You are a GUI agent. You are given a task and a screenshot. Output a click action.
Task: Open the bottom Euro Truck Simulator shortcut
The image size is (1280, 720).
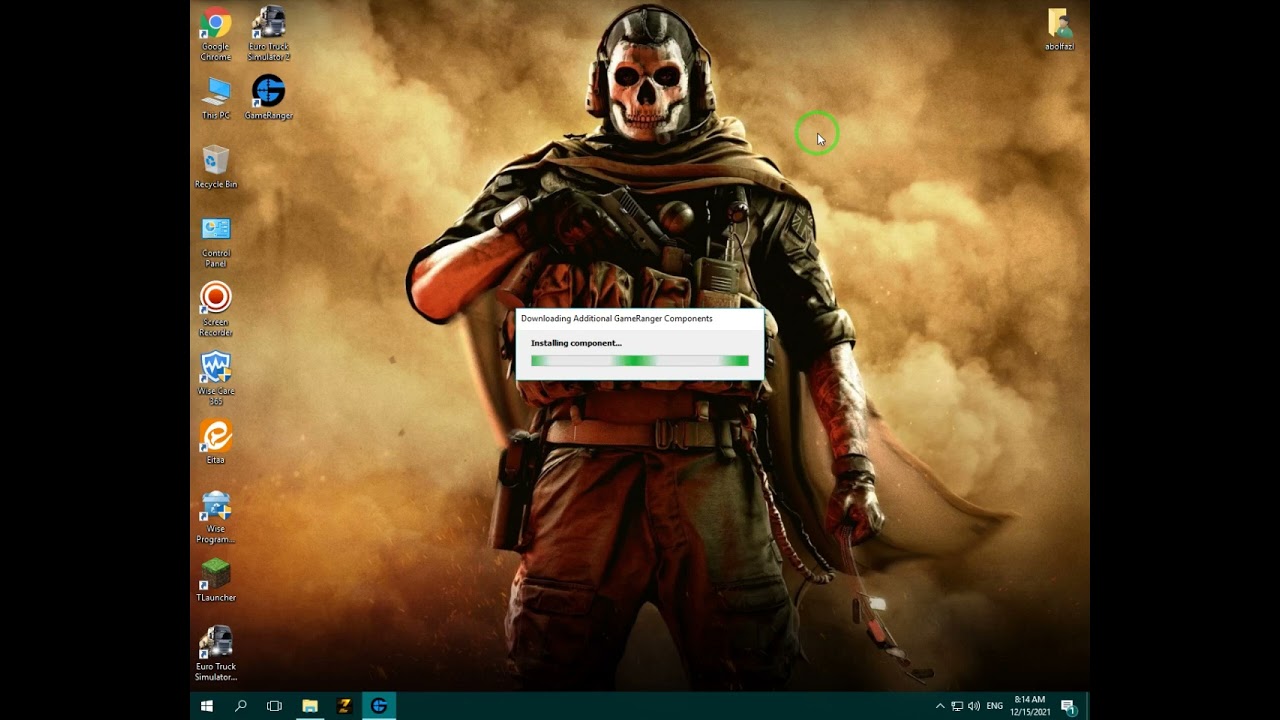(x=215, y=654)
